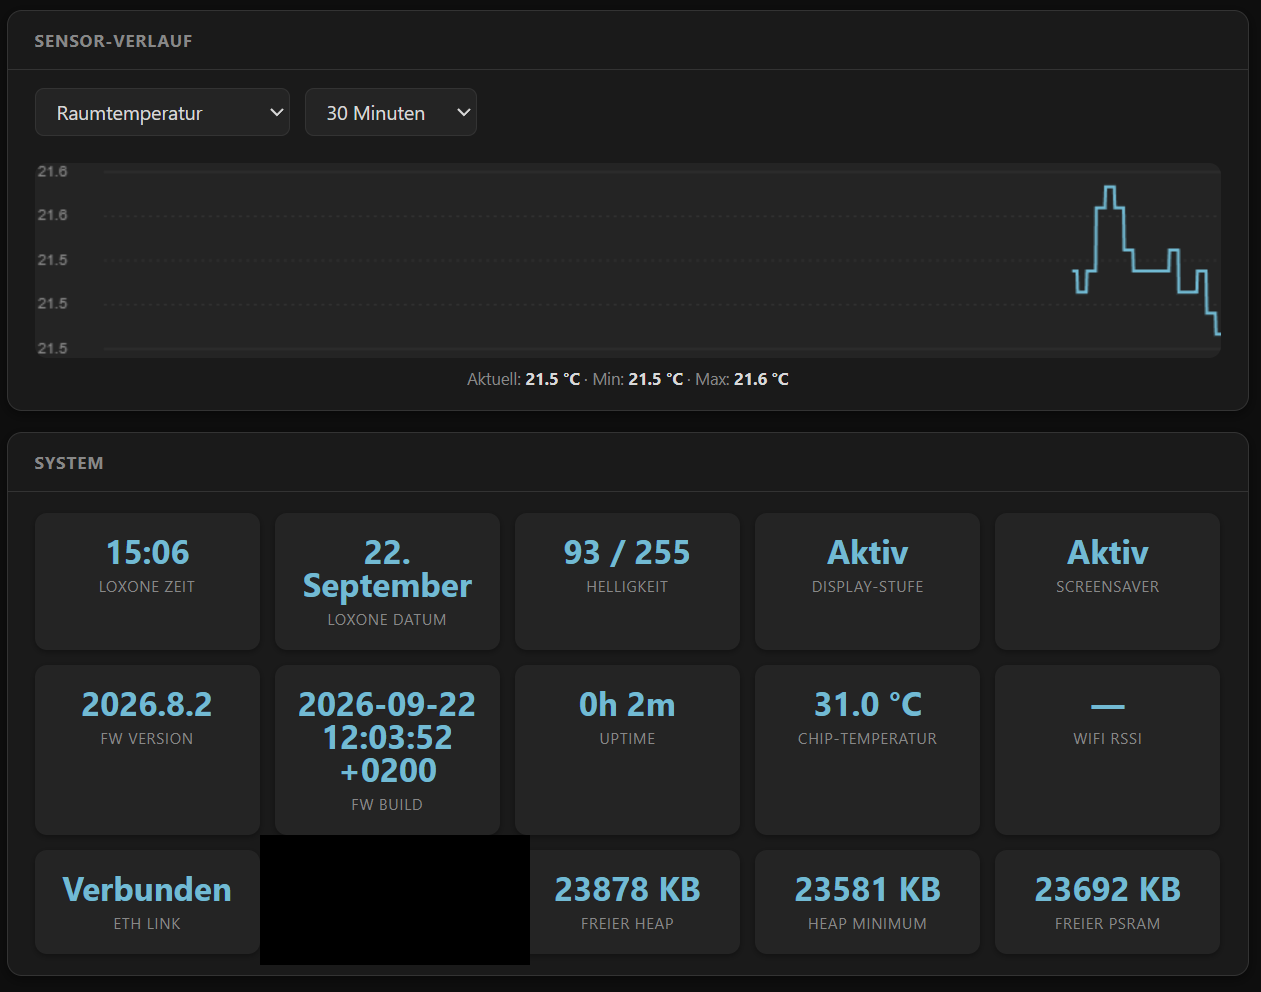Screen dimensions: 1261x992
Task: Click the FW Build timestamp 2026-09-22 12:03:52
Action: [x=387, y=737]
